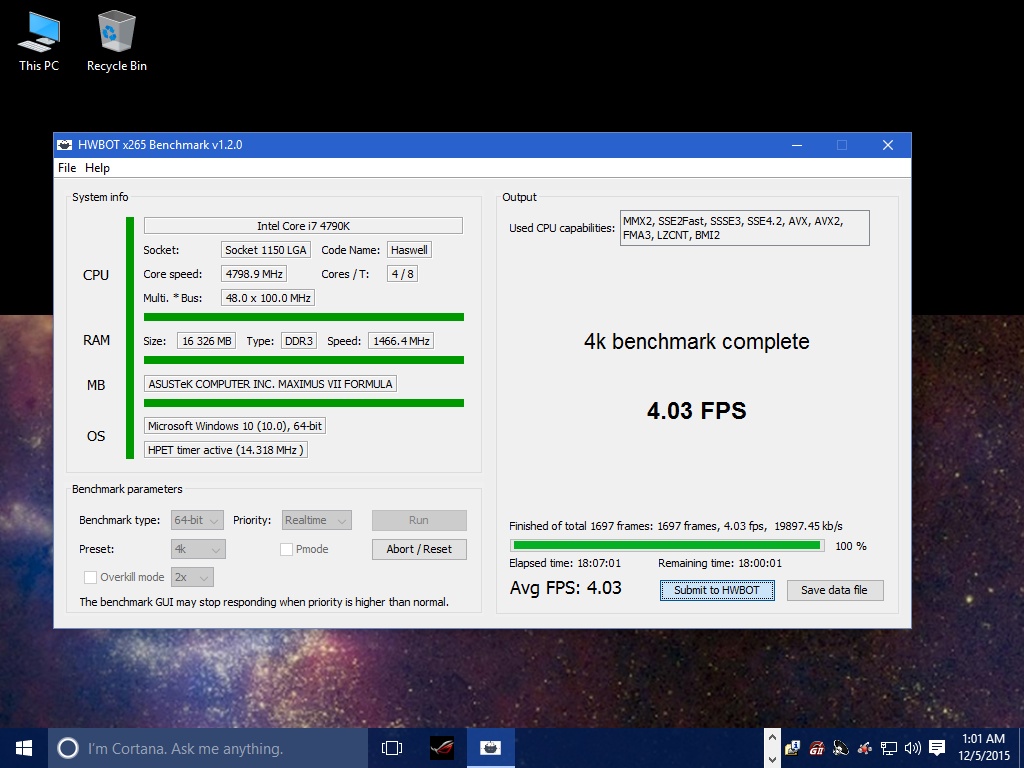Click the 48.0 x 100.0 MHz value
1024x768 pixels.
pos(268,298)
